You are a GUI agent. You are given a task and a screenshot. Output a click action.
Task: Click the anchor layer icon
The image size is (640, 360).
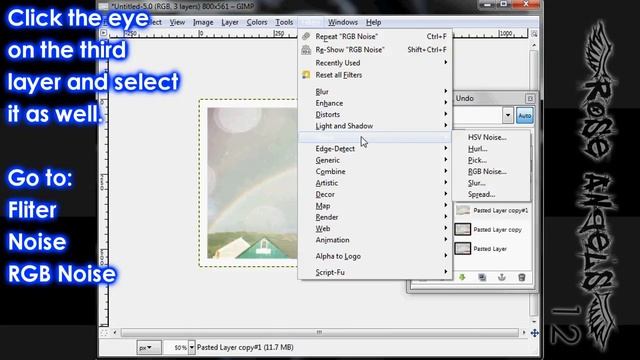tap(502, 278)
